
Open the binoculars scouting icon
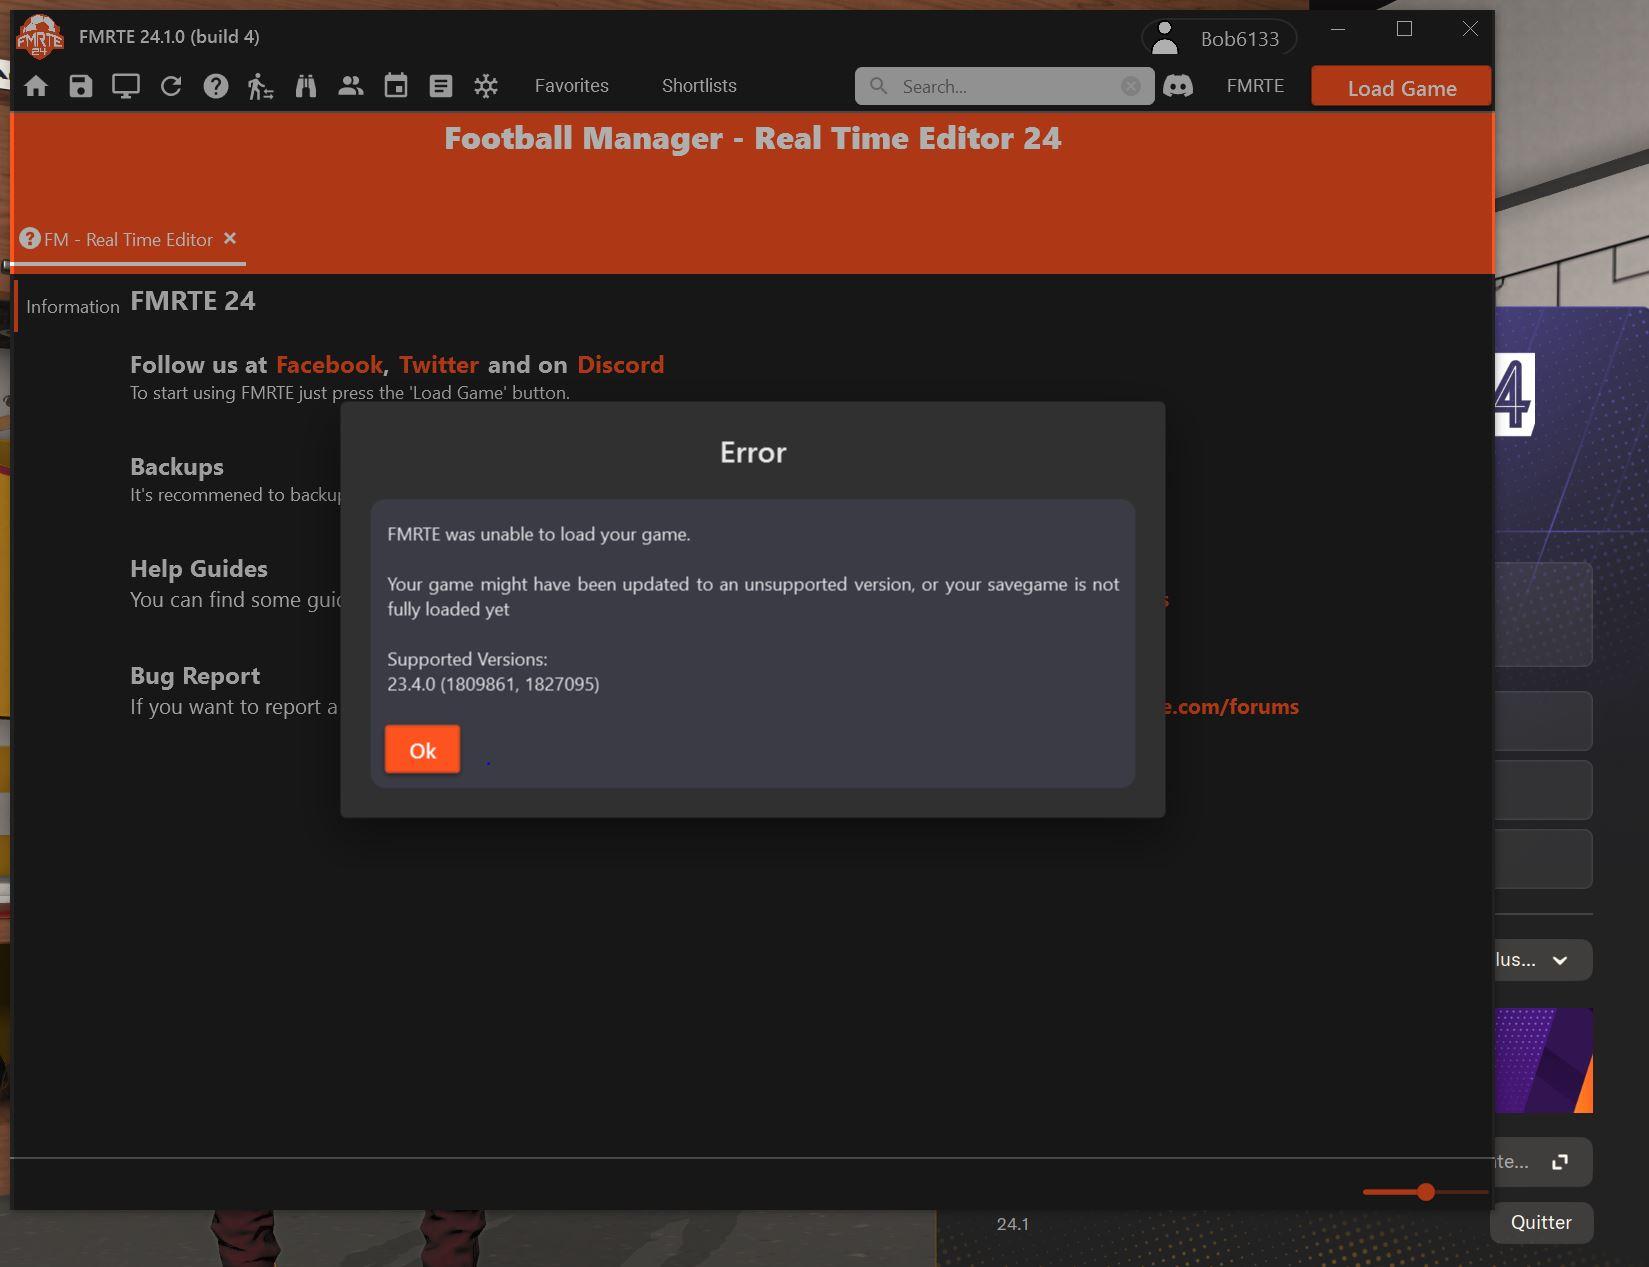click(x=306, y=86)
